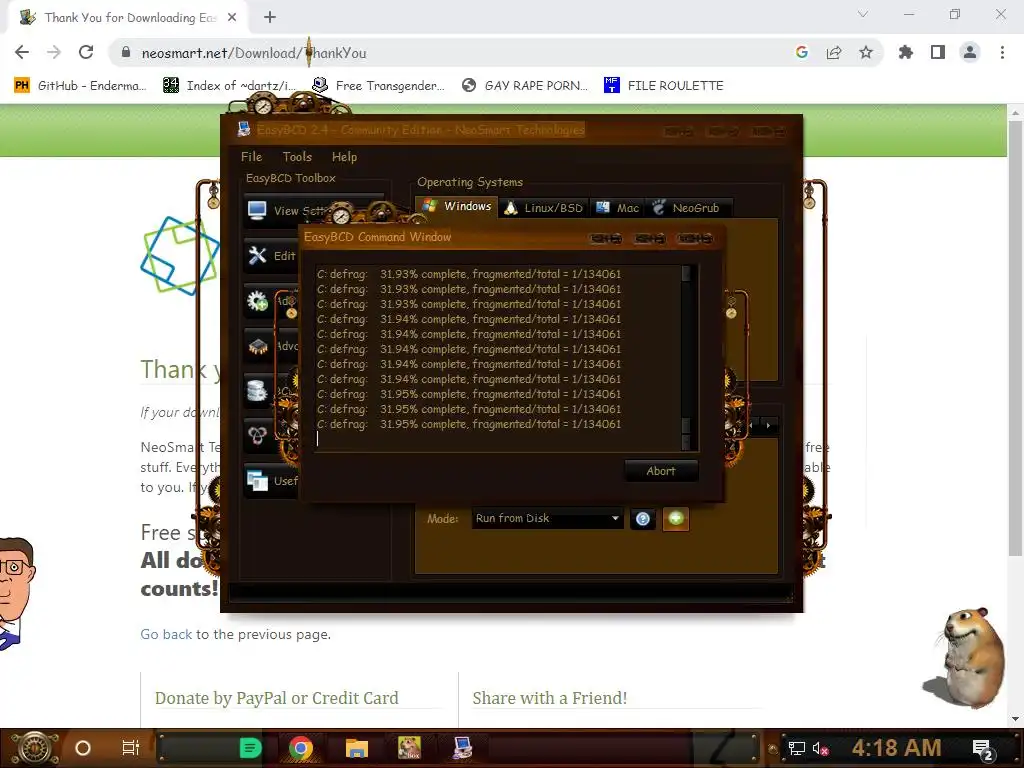Click the tab strip left scroll arrow
The width and height of the screenshot is (1024, 768).
(752, 426)
